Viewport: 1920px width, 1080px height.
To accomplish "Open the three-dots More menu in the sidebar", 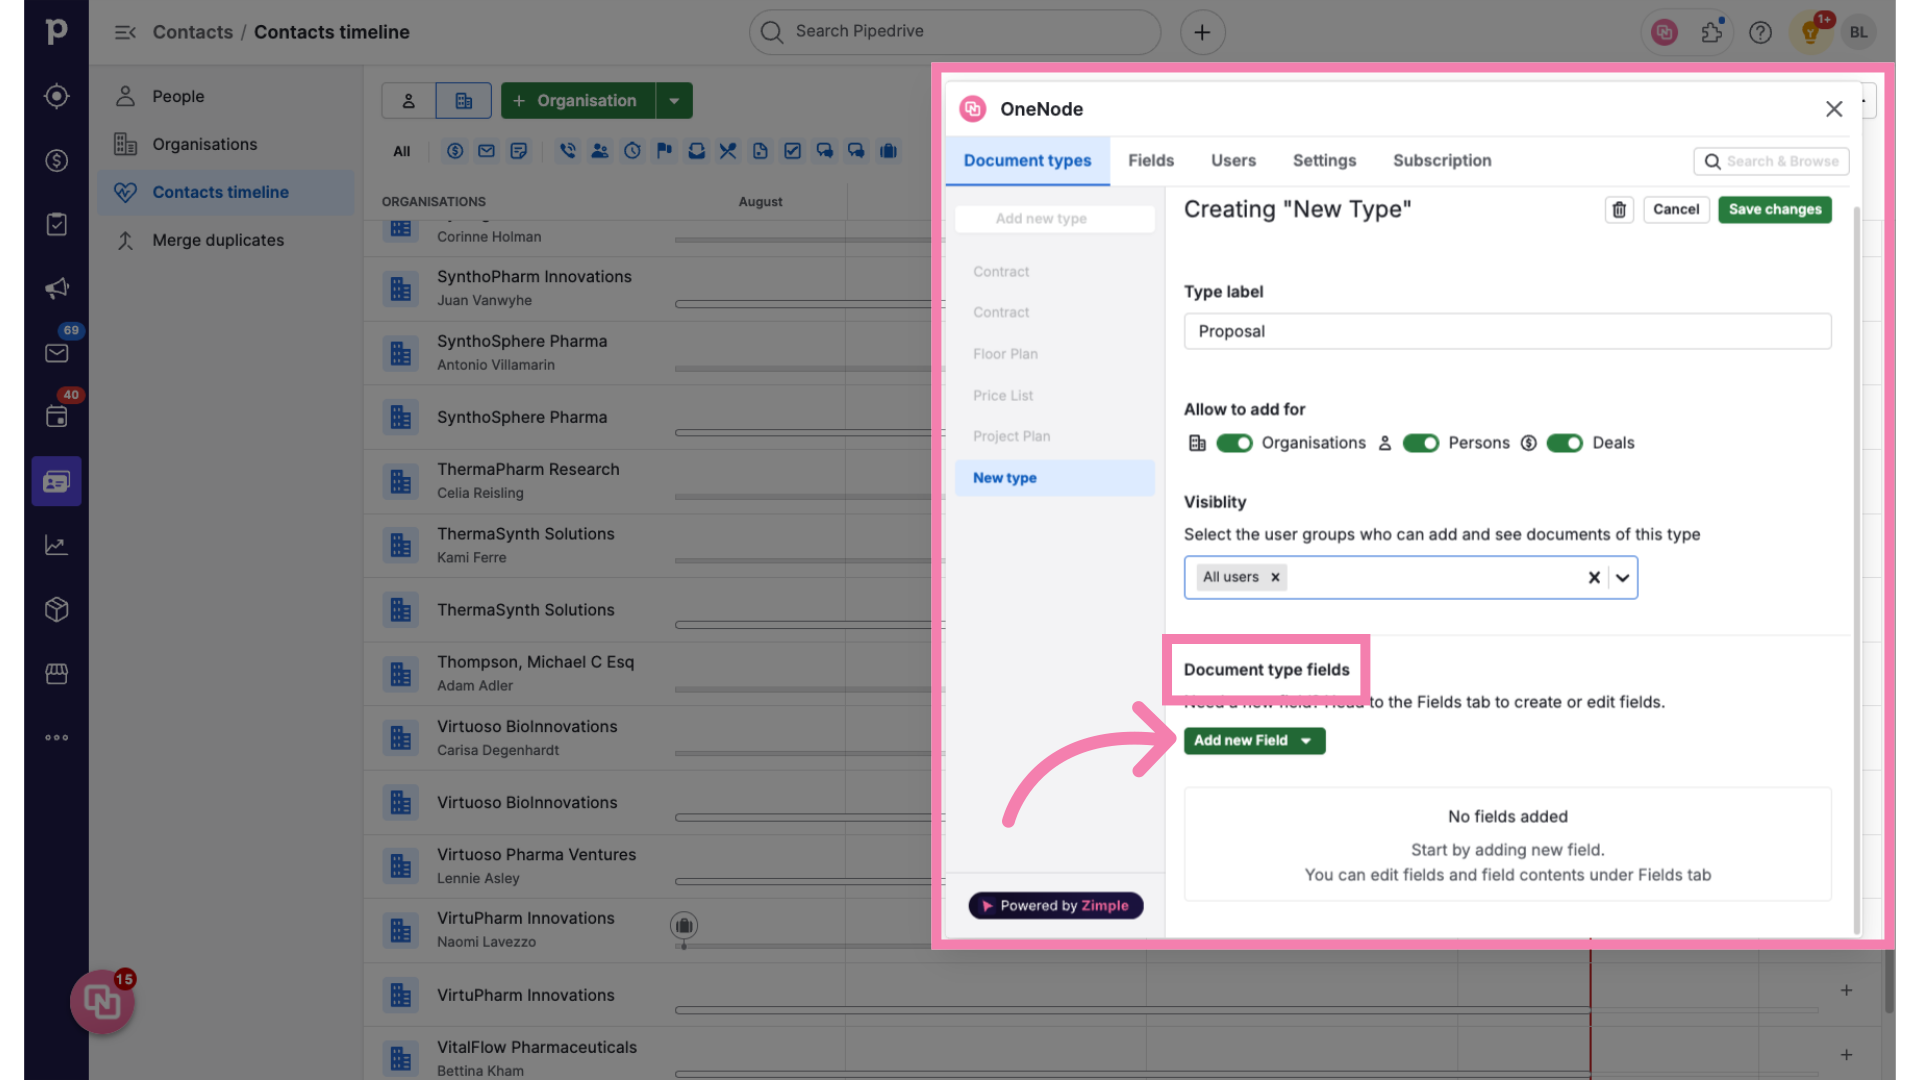I will [x=56, y=738].
